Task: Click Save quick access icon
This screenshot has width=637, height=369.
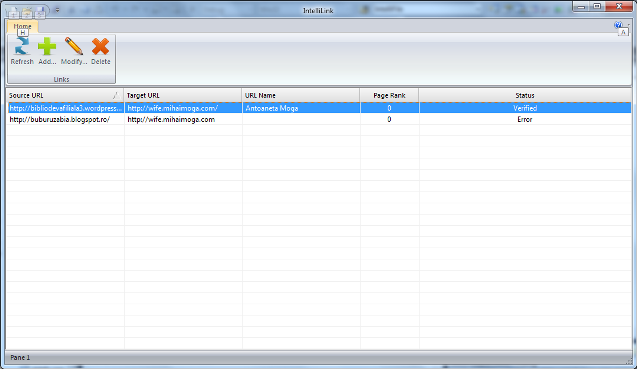Action: click(40, 13)
